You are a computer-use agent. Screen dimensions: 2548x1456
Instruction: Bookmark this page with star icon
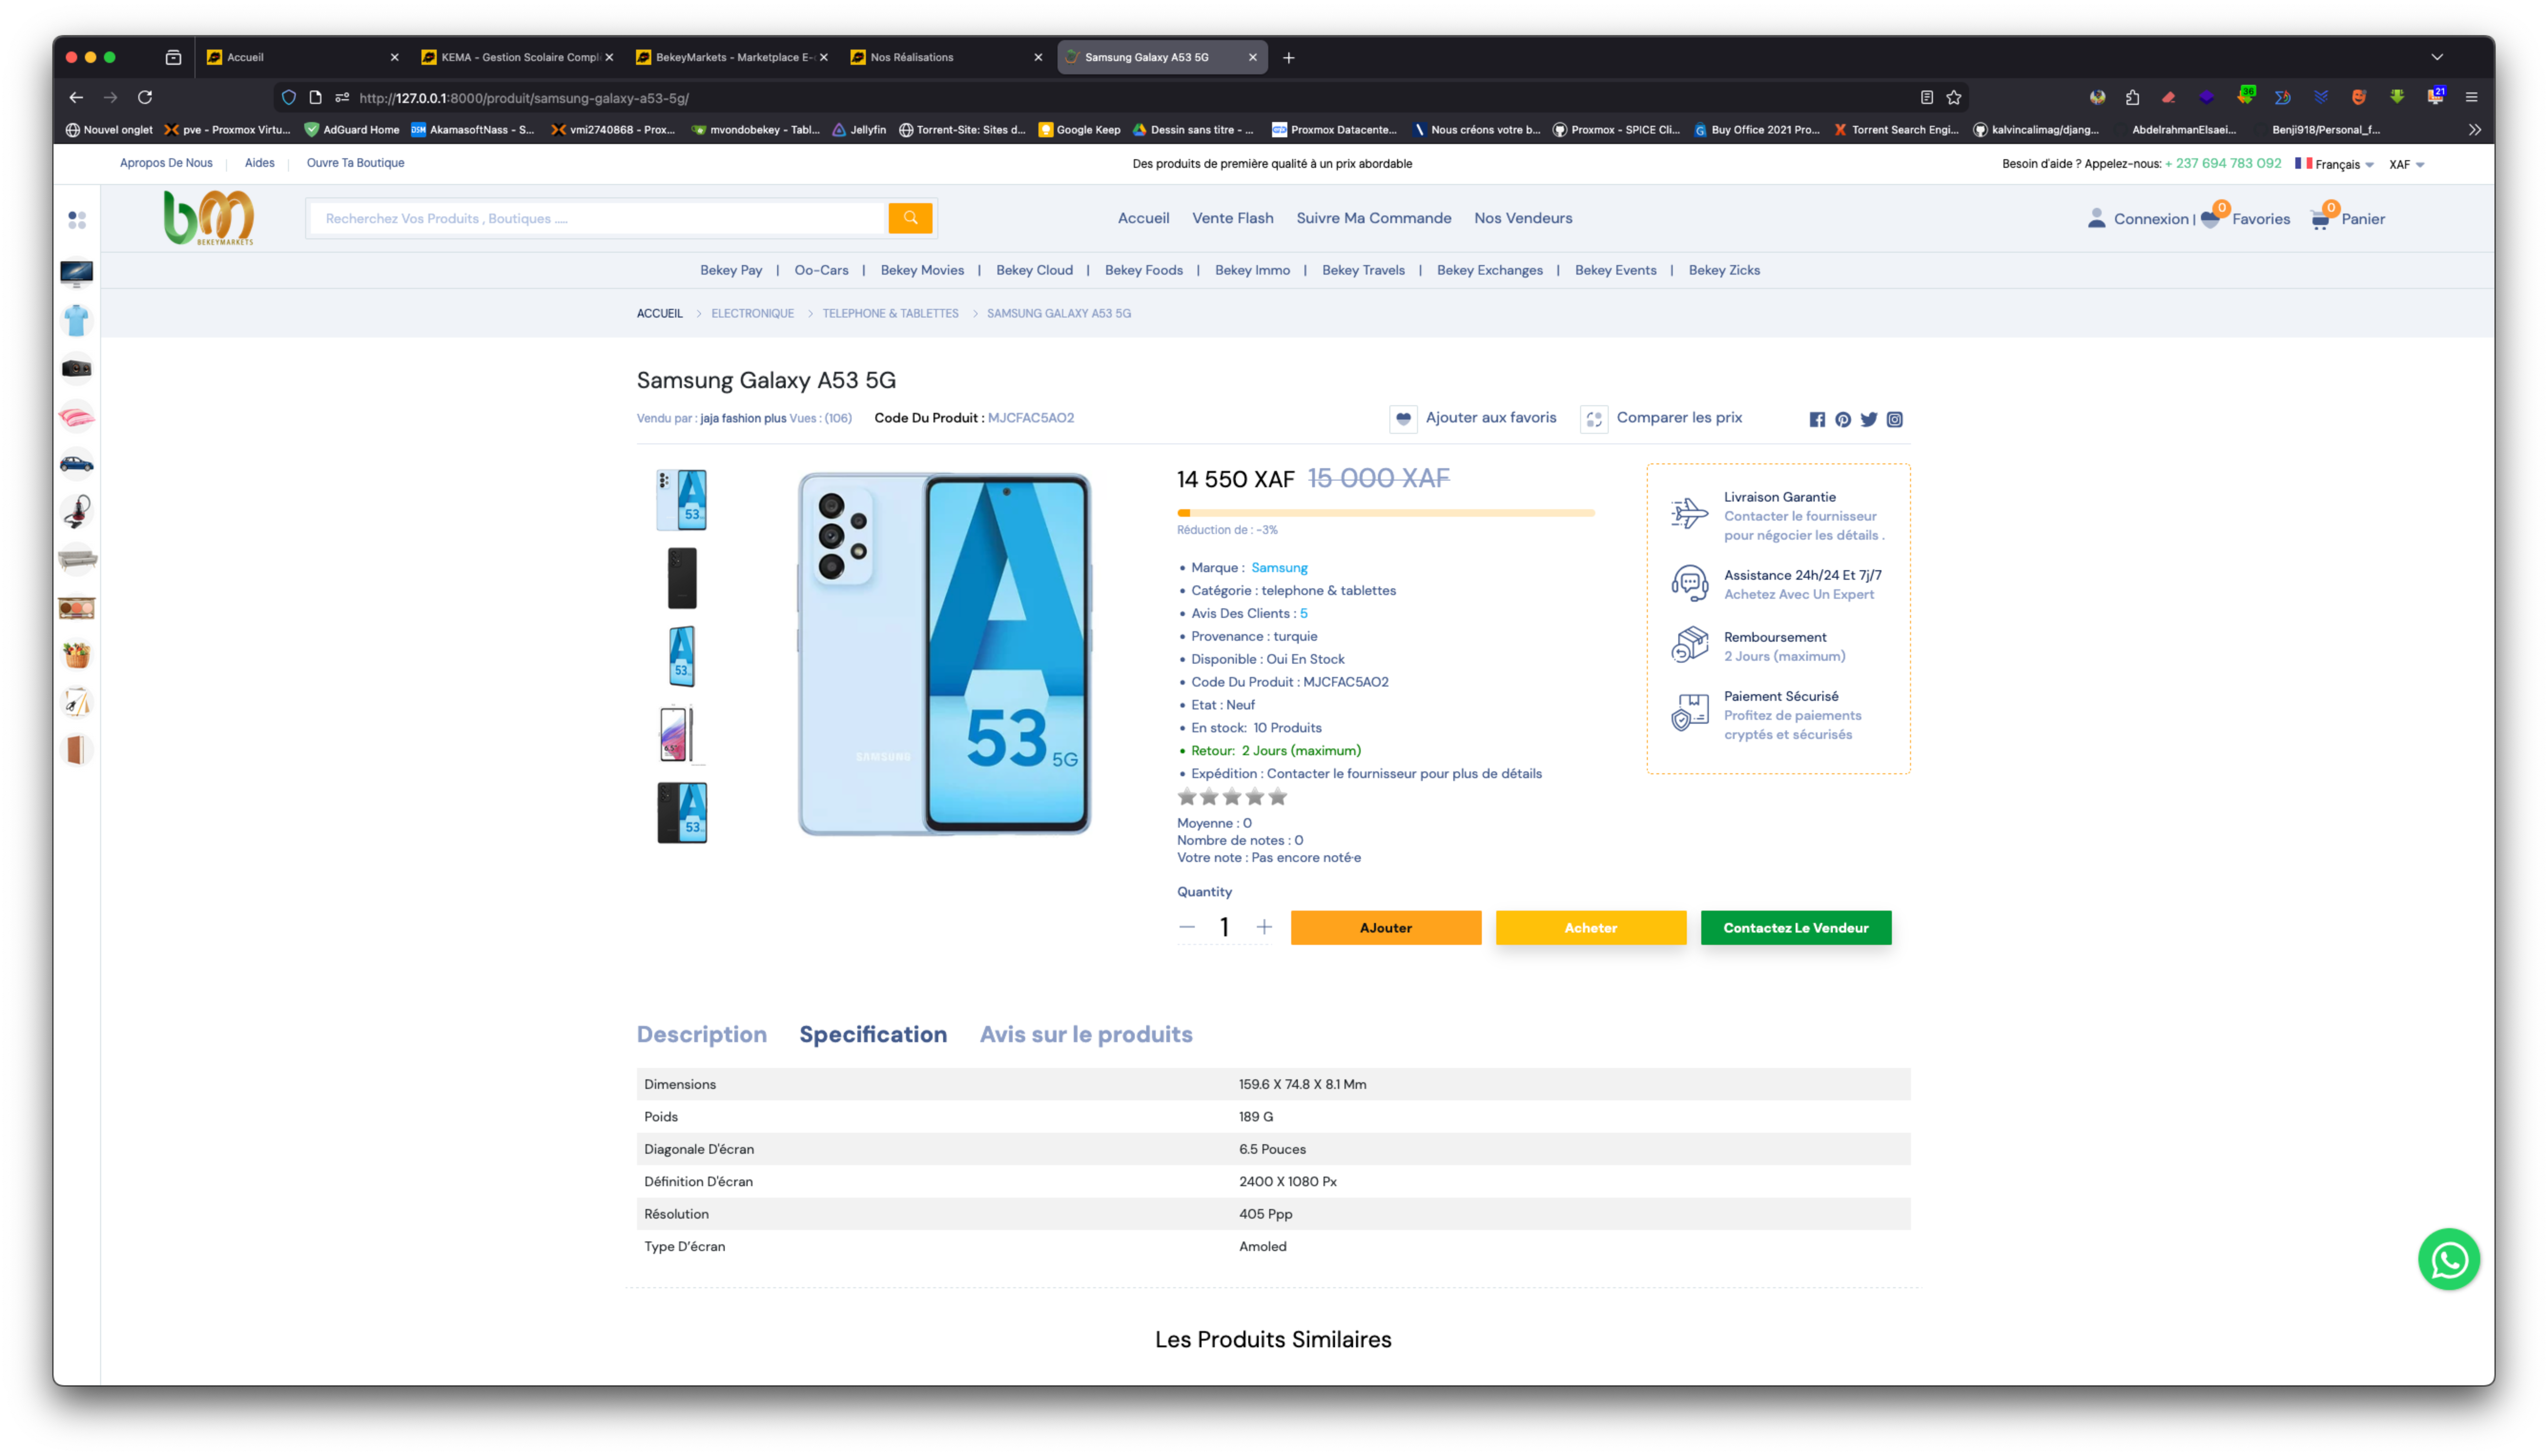[1954, 97]
